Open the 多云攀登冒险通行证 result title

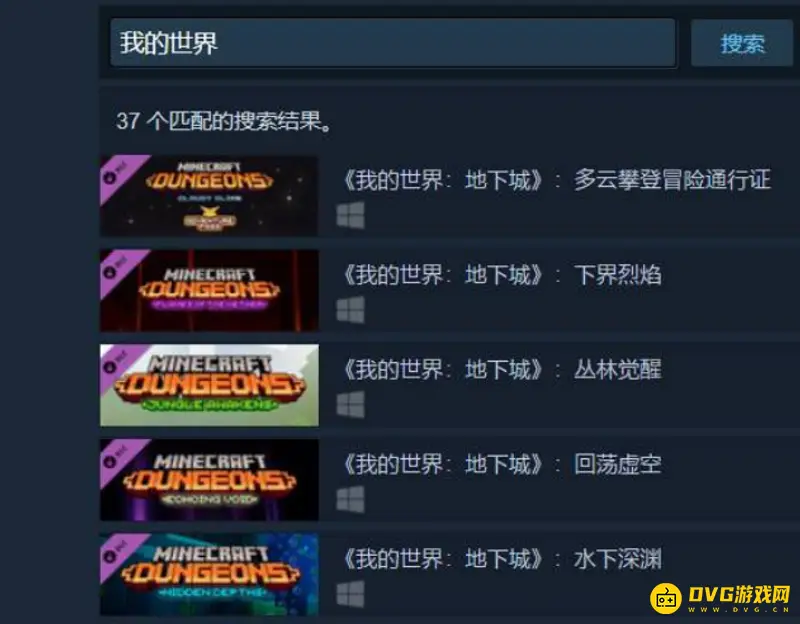click(556, 180)
